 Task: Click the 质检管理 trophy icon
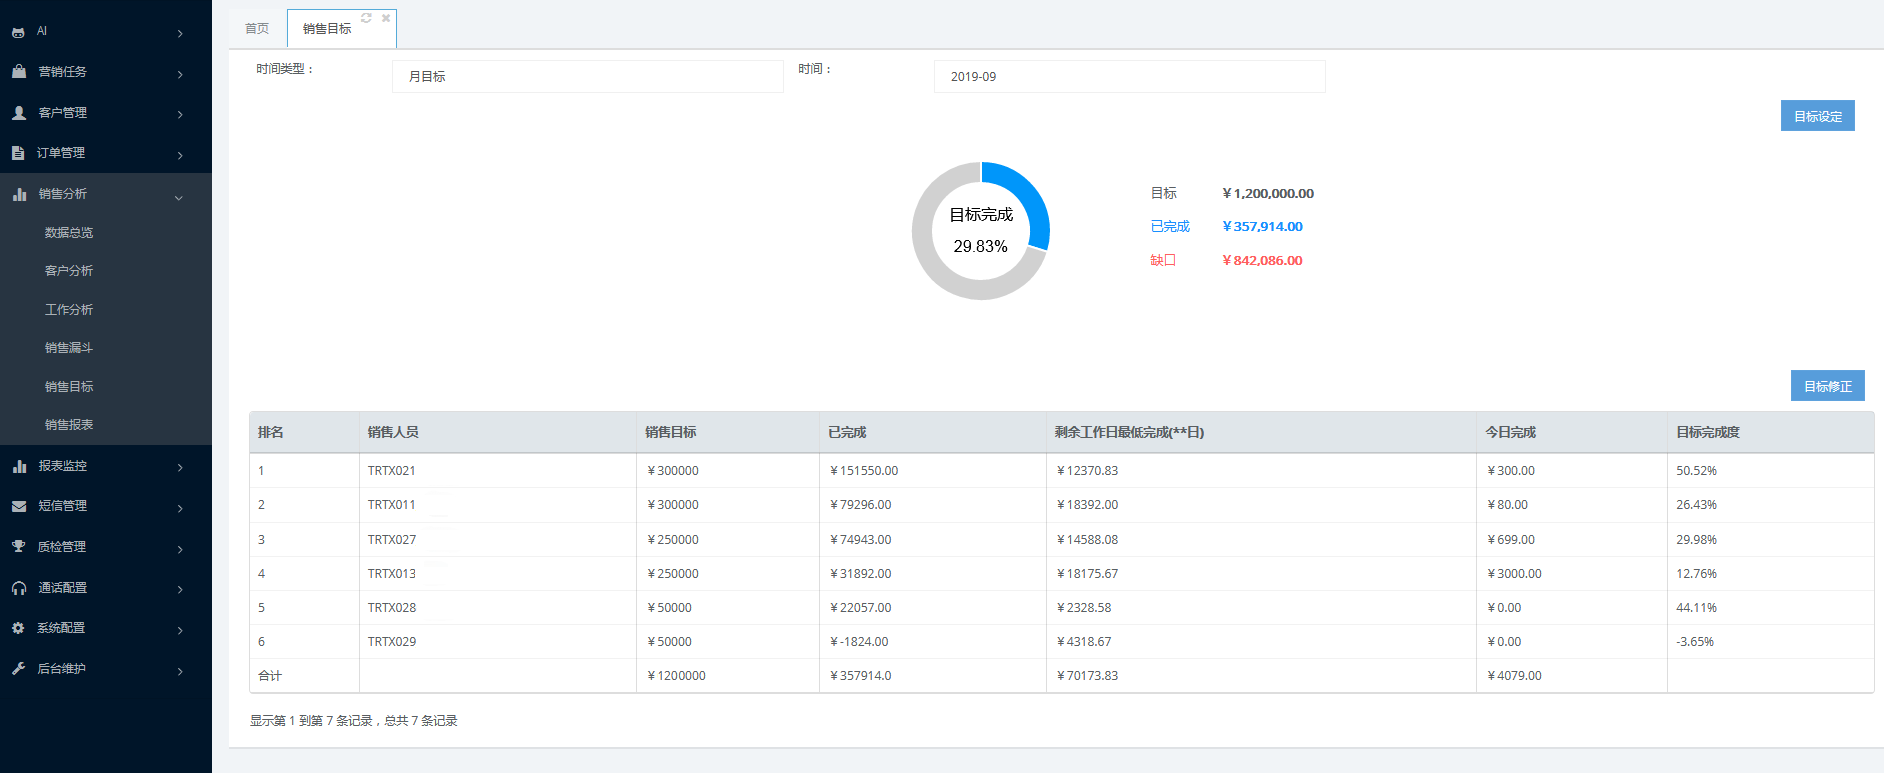click(x=18, y=547)
